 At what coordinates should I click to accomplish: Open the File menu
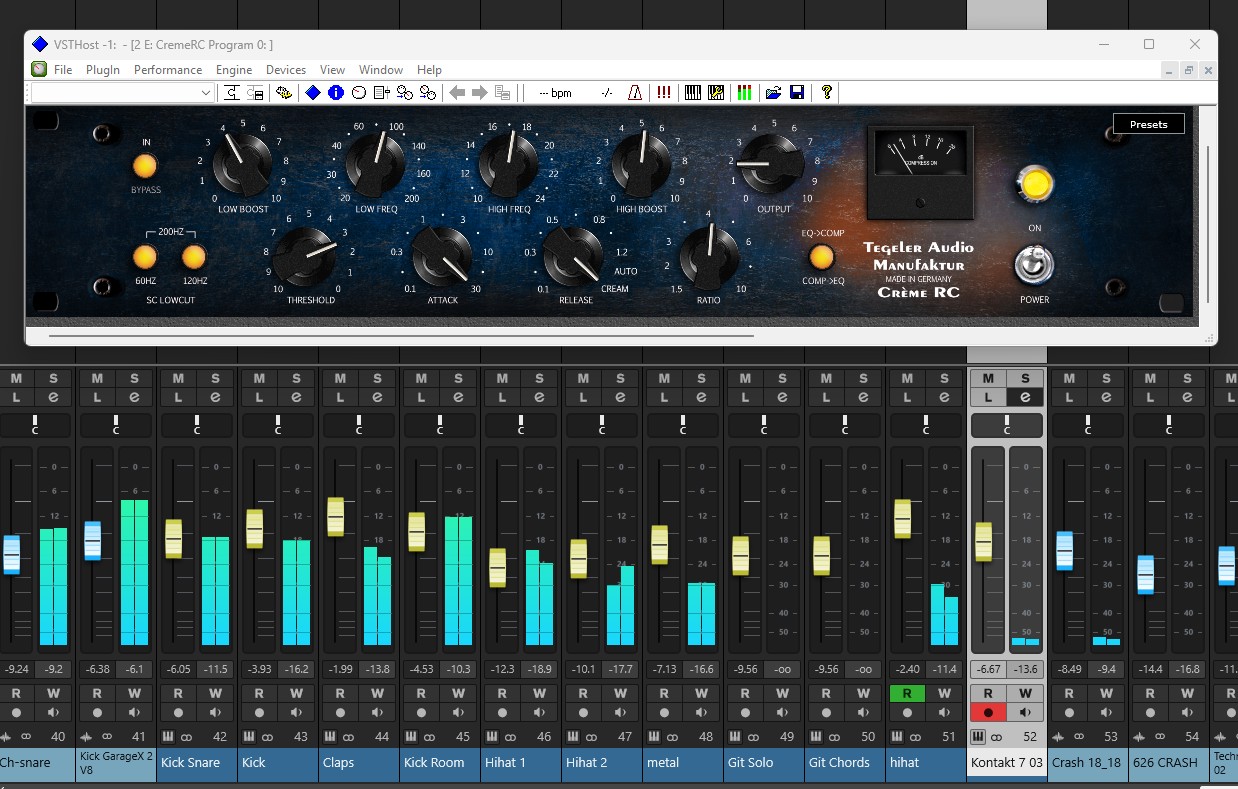click(63, 70)
